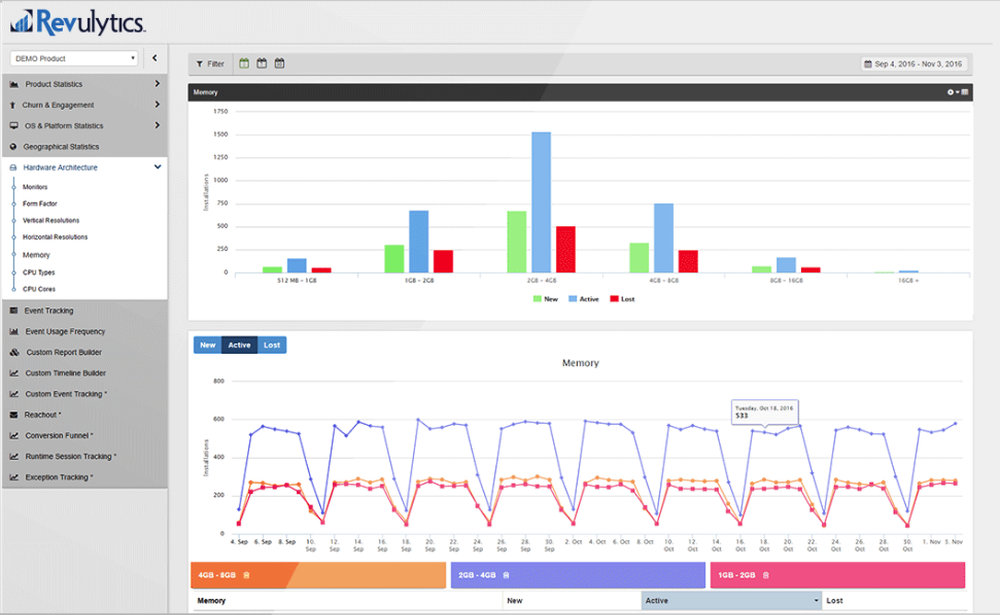1000x615 pixels.
Task: Open the Active metric dropdown at bottom
Action: pos(730,600)
